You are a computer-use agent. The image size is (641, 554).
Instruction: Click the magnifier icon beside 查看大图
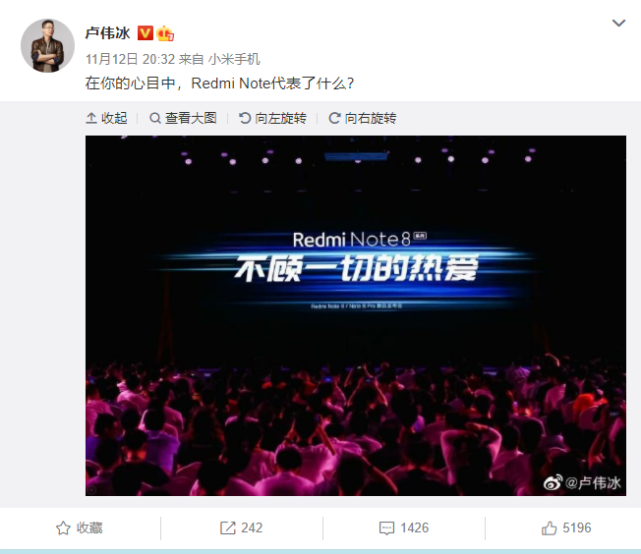pos(155,118)
